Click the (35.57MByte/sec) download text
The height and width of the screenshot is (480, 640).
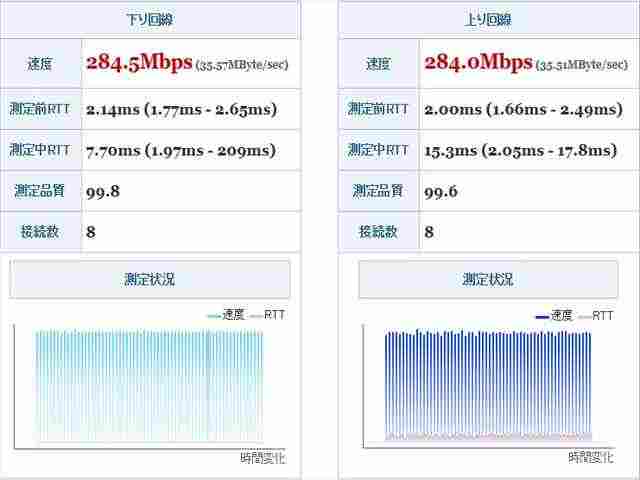[x=242, y=65]
